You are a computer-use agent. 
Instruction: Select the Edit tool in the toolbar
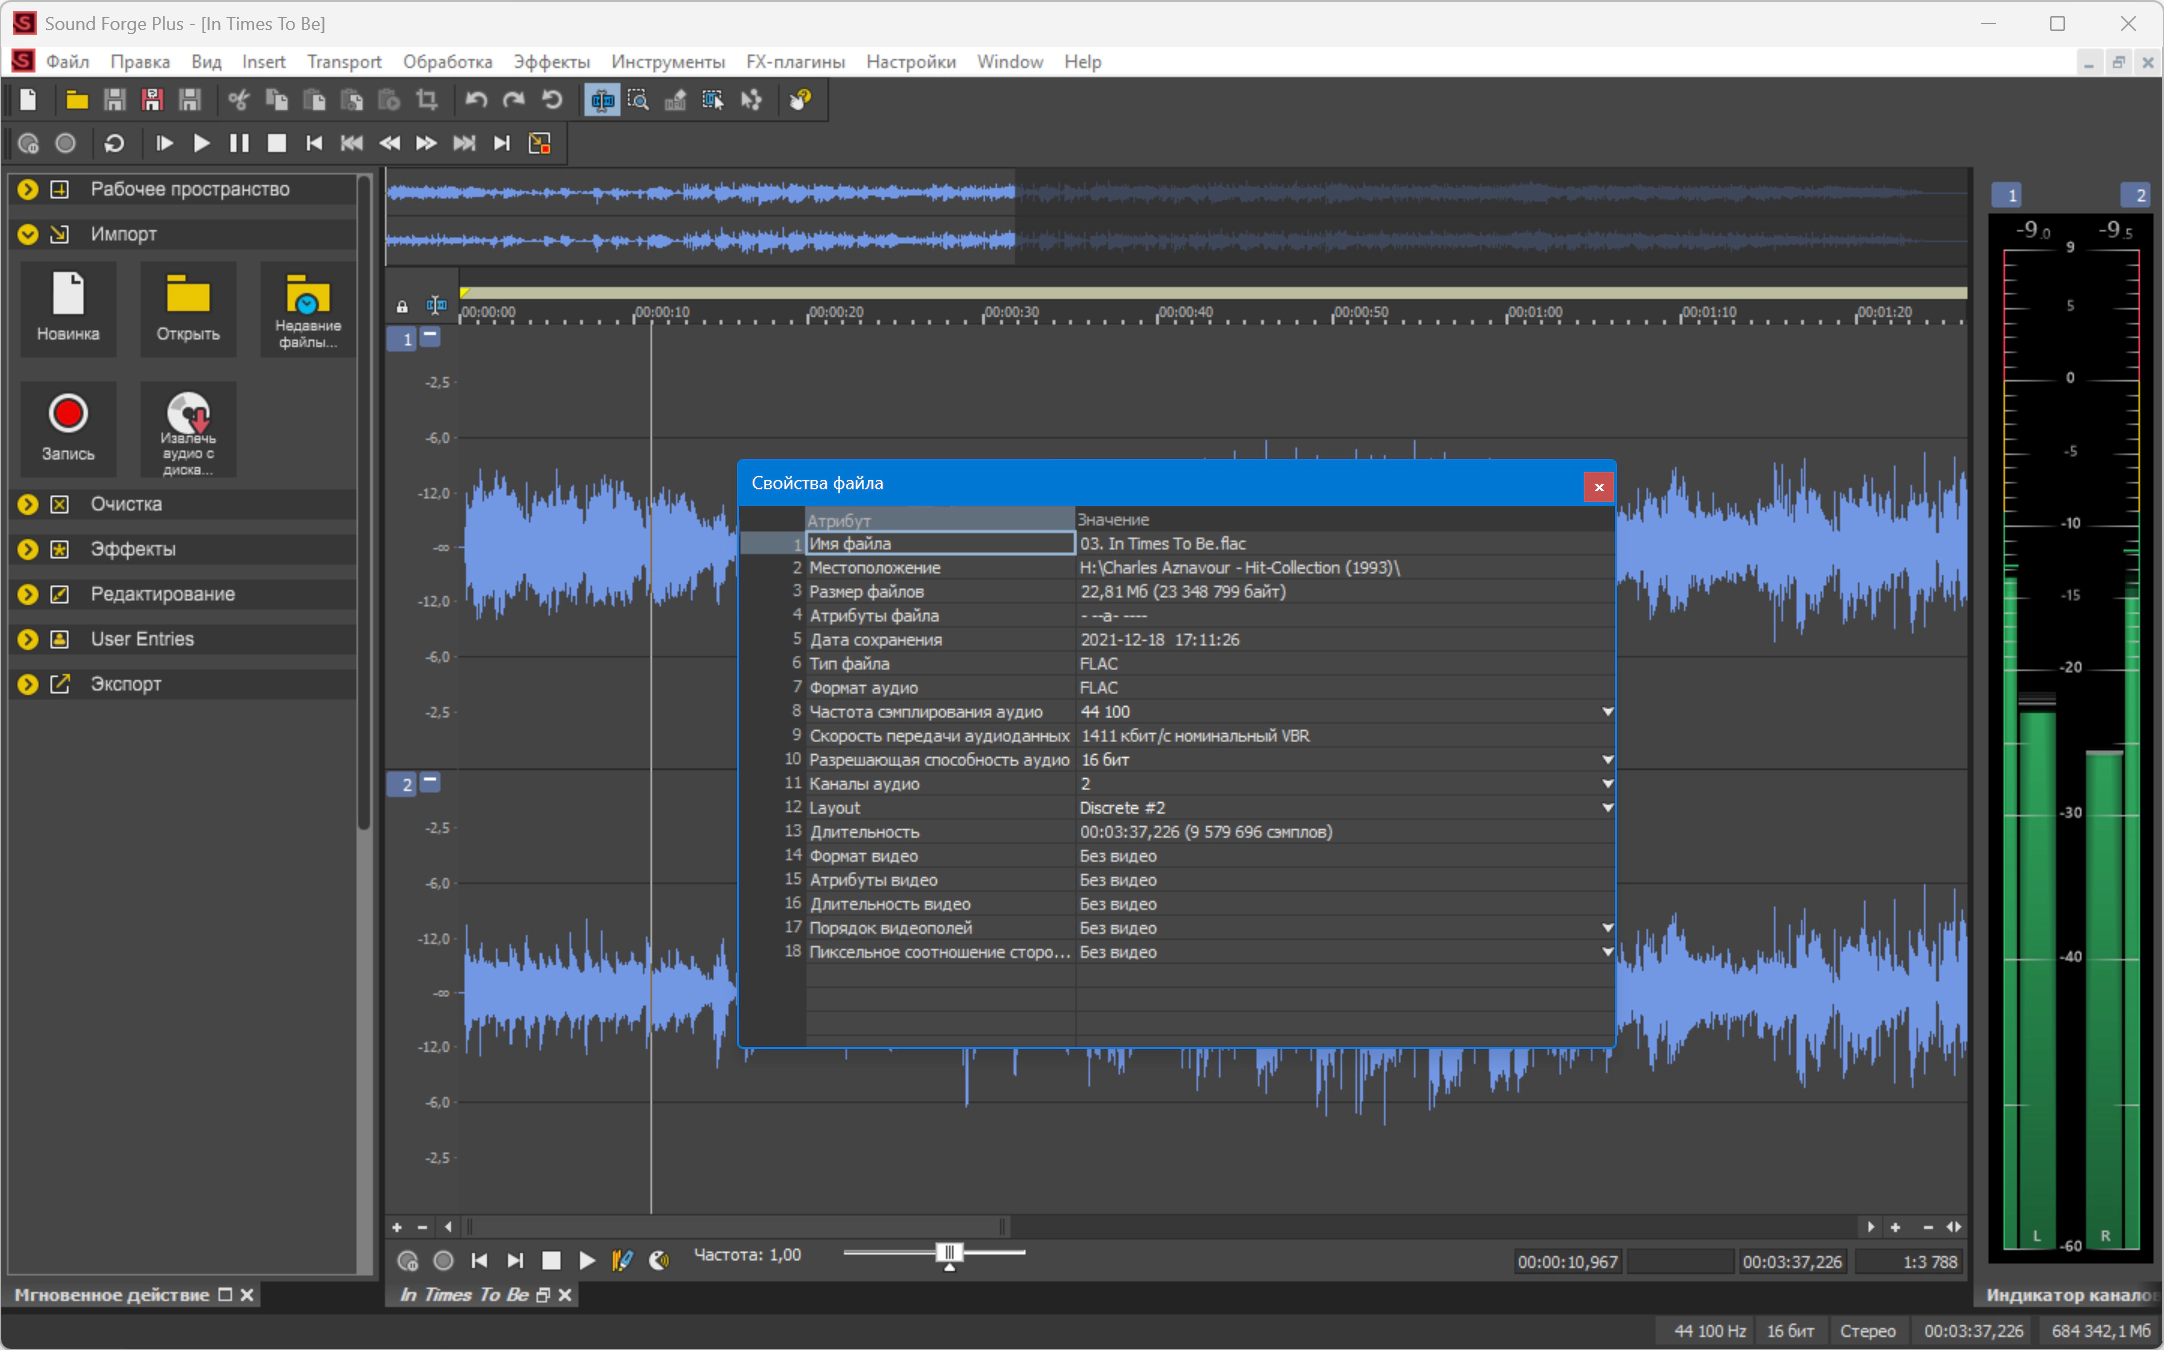pos(602,100)
